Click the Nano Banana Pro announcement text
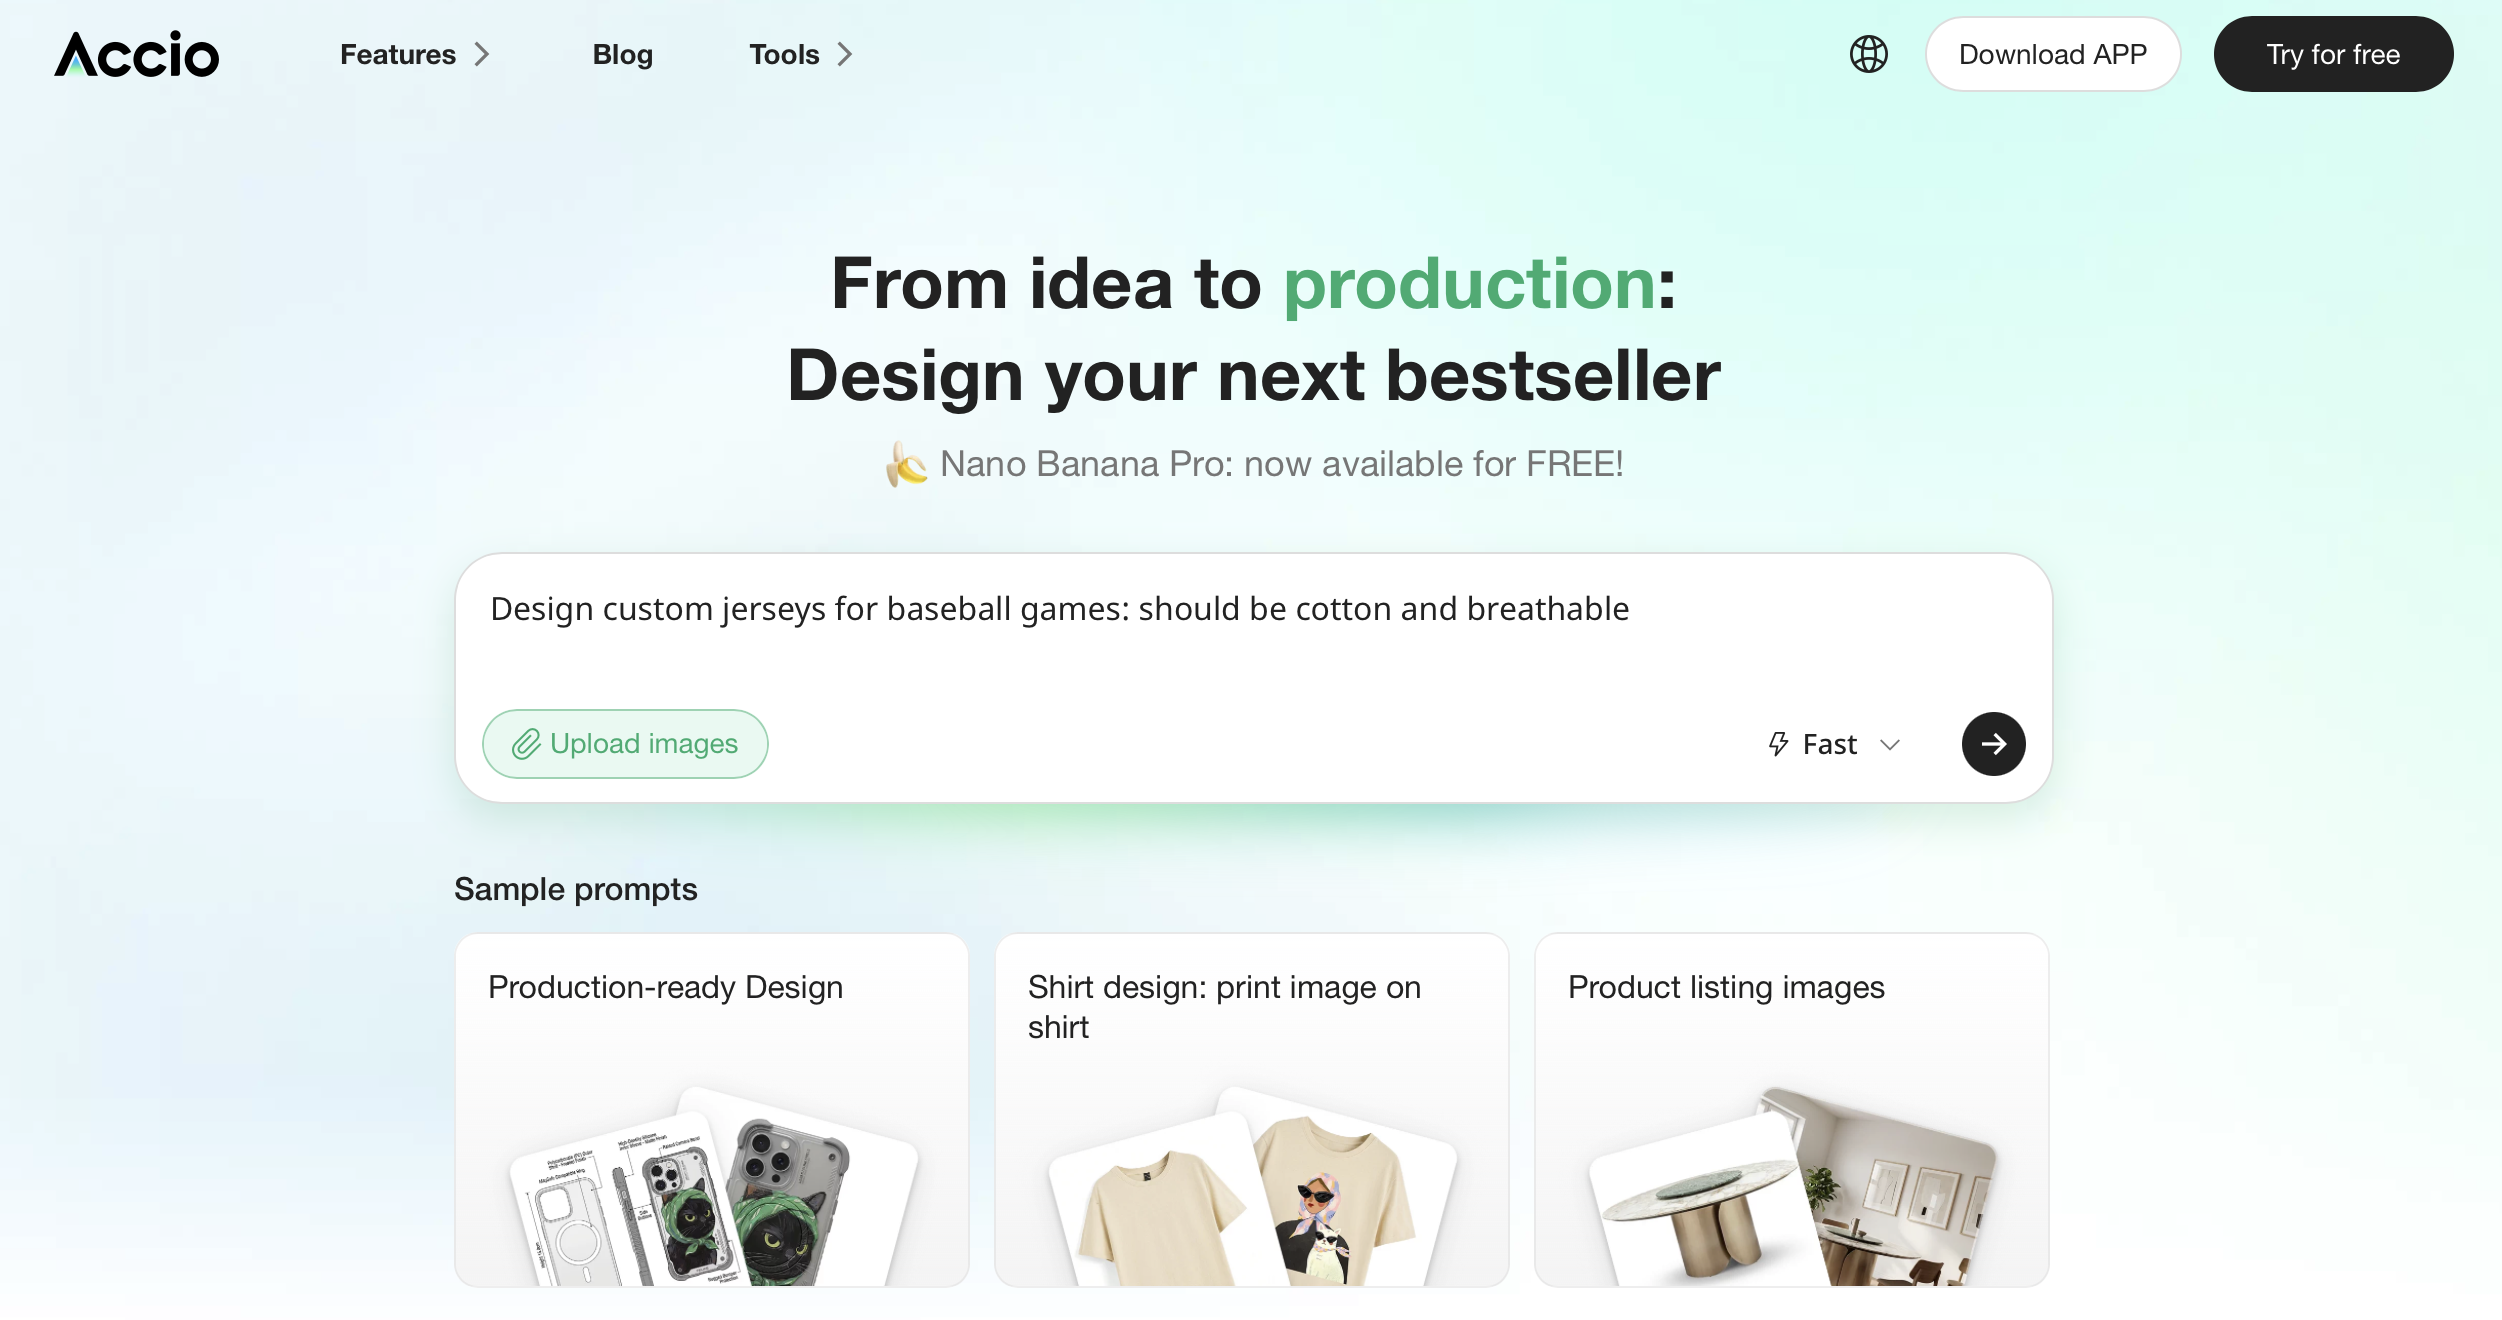Image resolution: width=2502 pixels, height=1320 pixels. click(1282, 464)
